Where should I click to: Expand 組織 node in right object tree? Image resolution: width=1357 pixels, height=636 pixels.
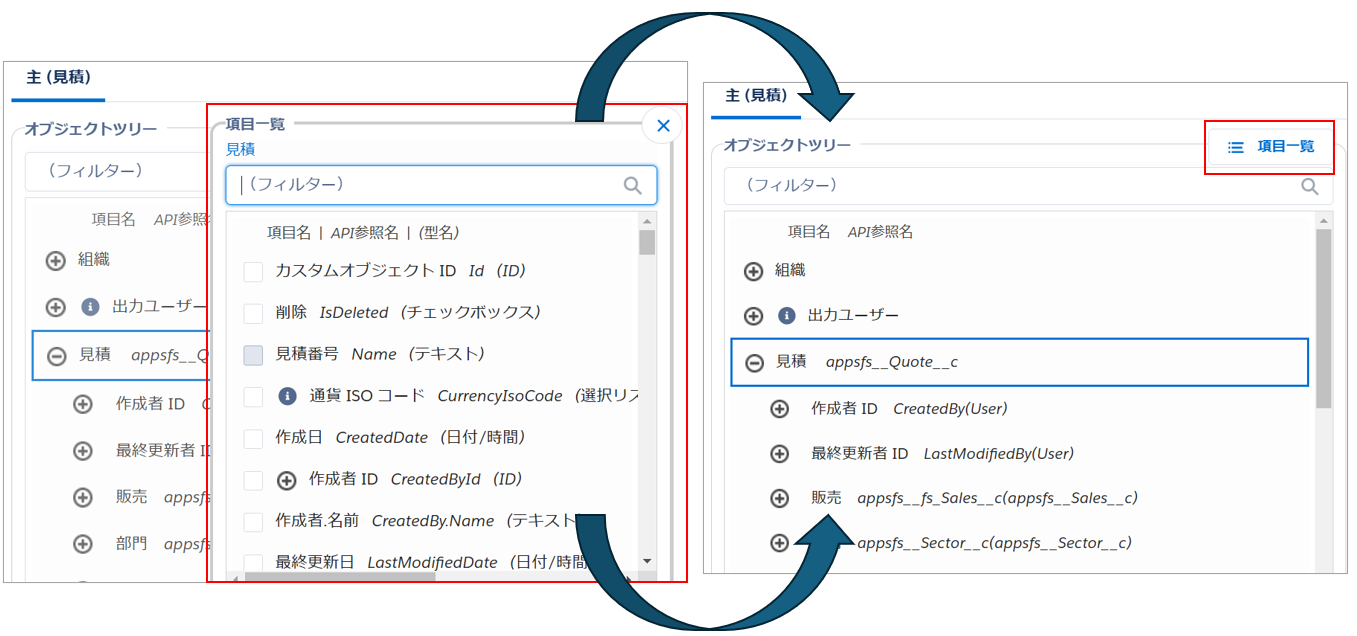[x=753, y=271]
